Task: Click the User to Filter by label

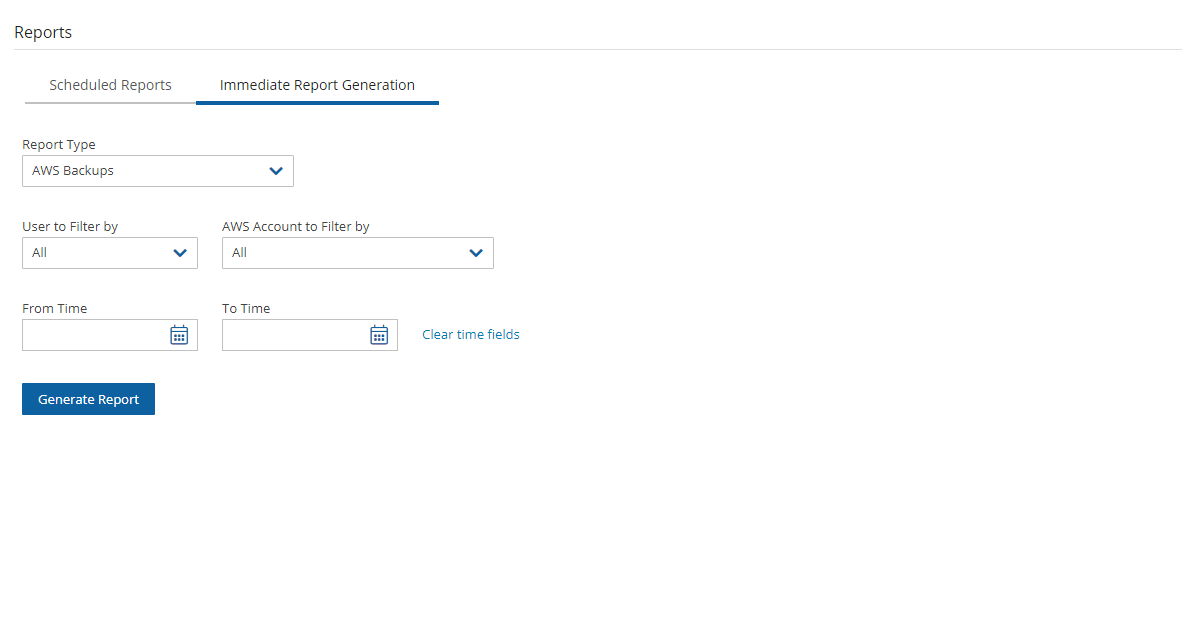Action: tap(70, 227)
